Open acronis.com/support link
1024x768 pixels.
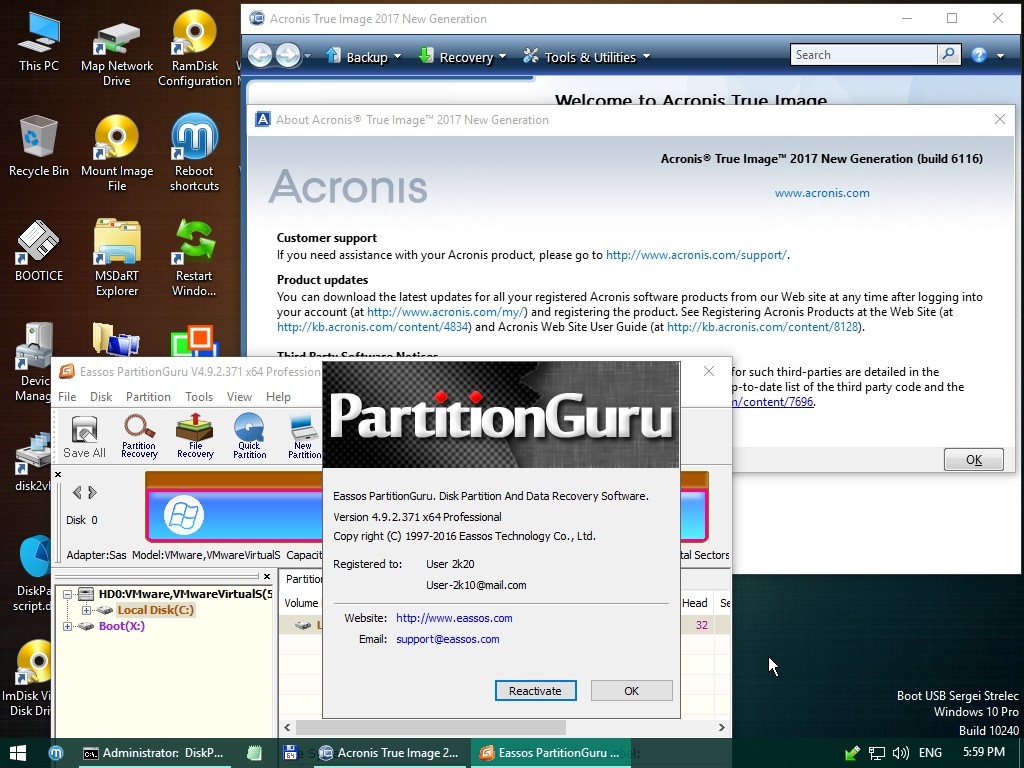coord(696,255)
